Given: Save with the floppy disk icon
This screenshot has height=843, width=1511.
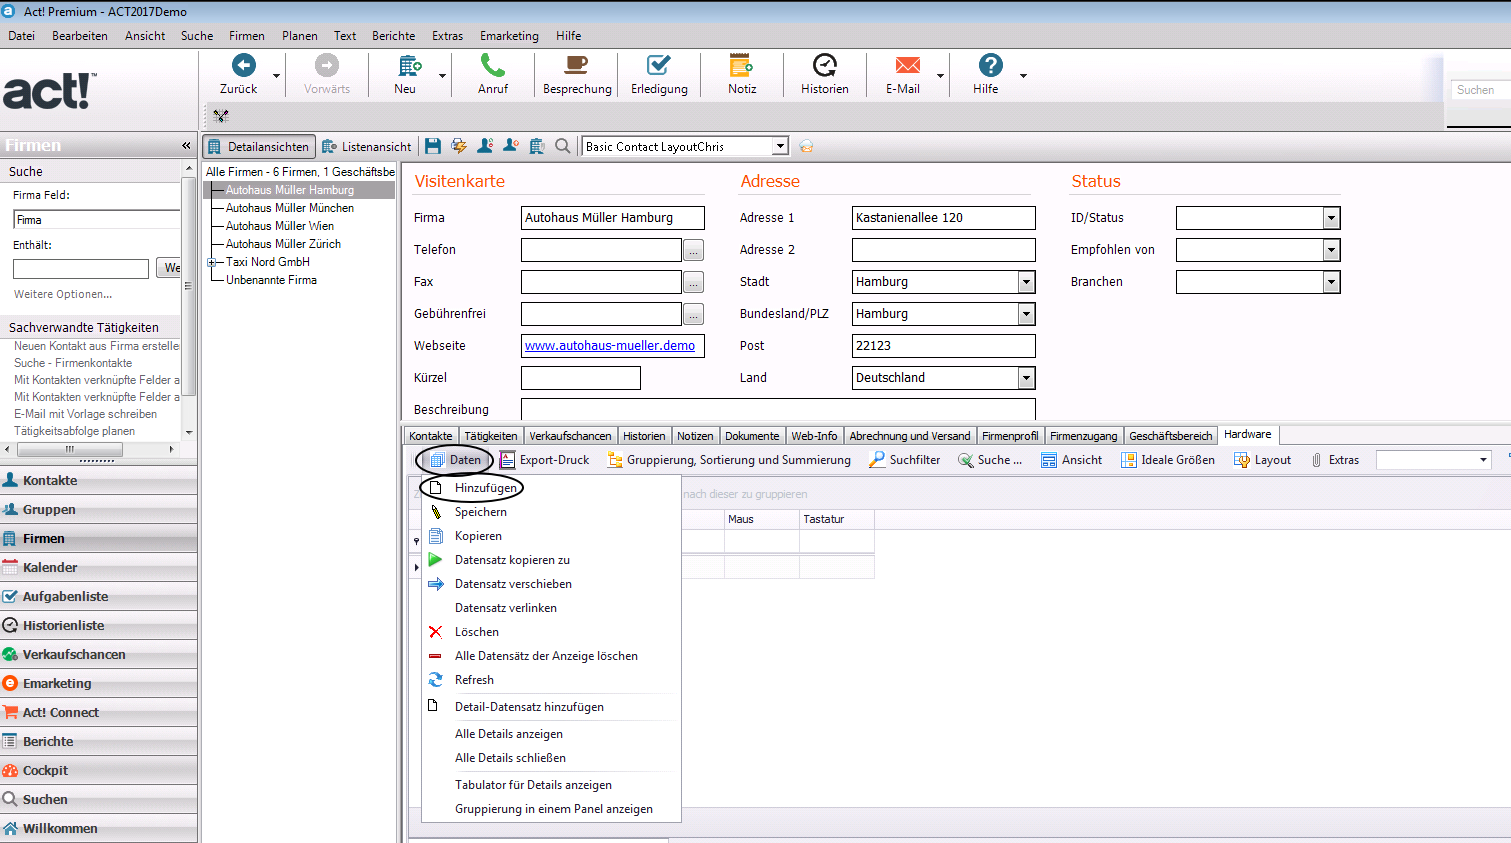Looking at the screenshot, I should tap(433, 146).
